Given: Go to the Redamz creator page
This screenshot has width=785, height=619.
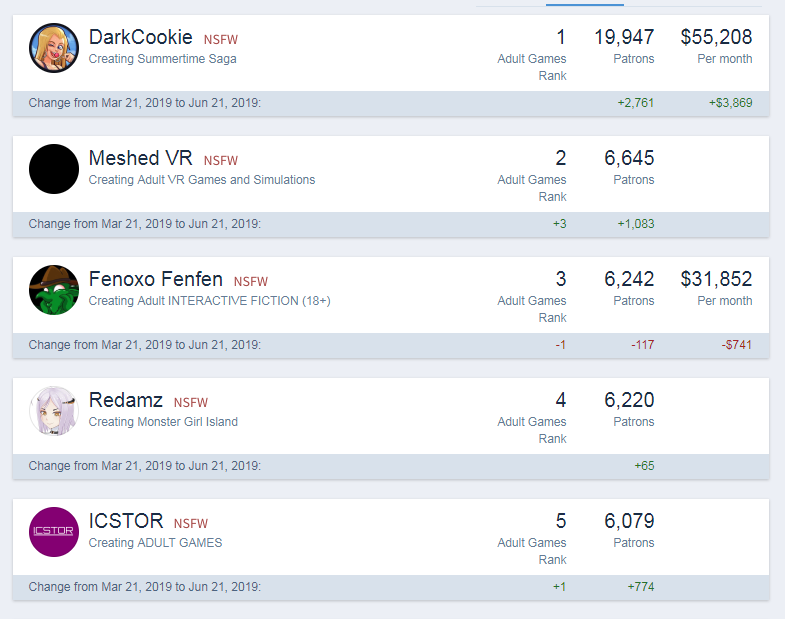Looking at the screenshot, I should pos(126,400).
